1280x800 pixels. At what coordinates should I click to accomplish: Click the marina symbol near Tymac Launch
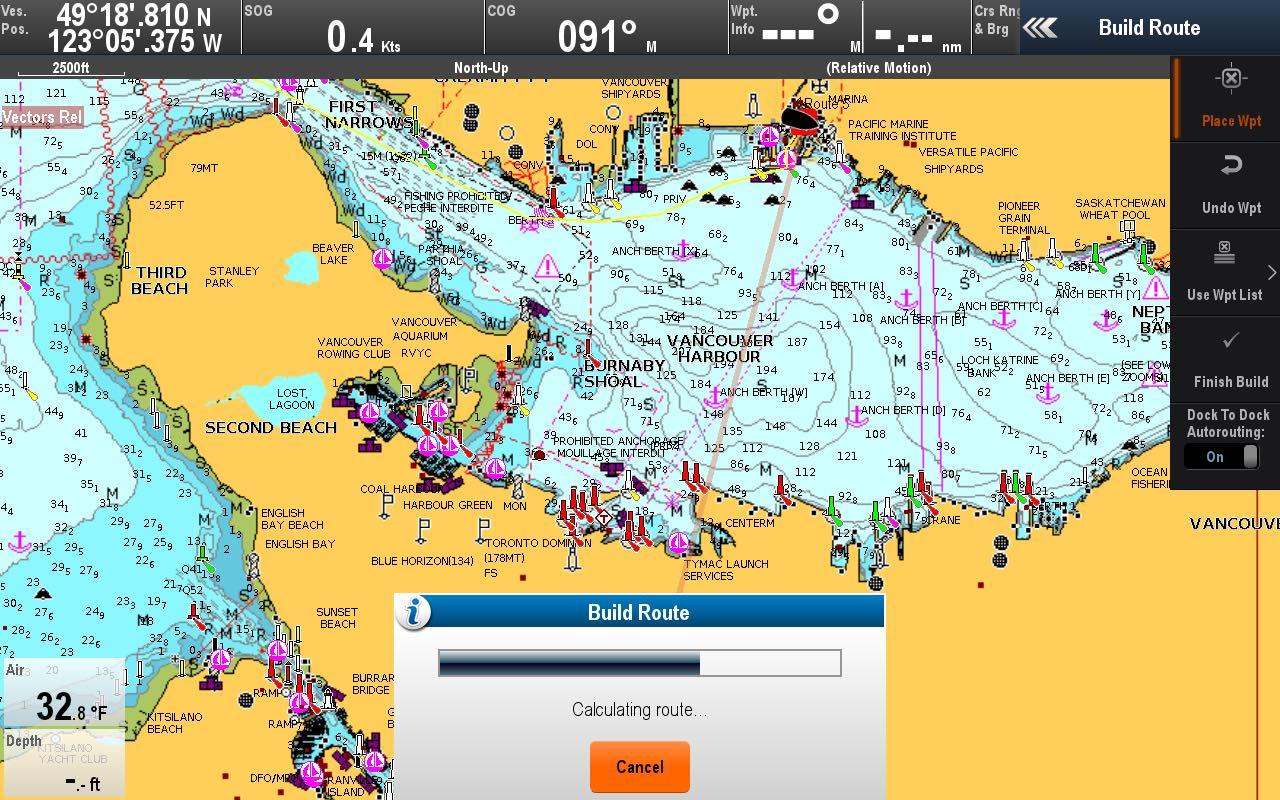tap(678, 542)
